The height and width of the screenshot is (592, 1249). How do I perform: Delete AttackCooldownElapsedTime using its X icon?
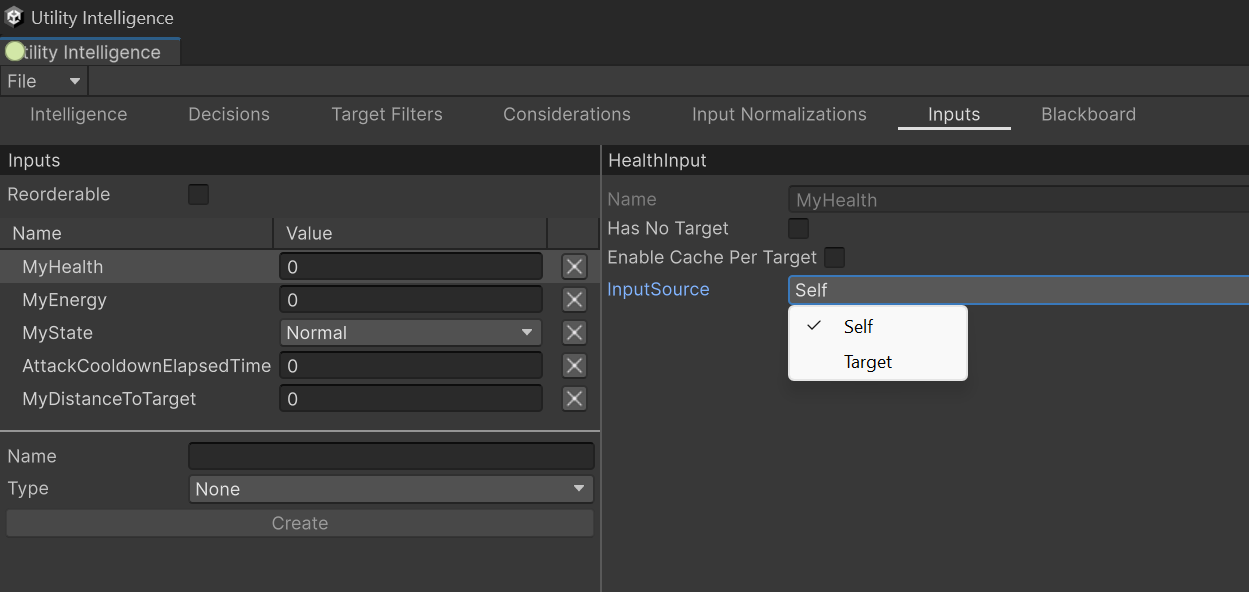pyautogui.click(x=574, y=365)
